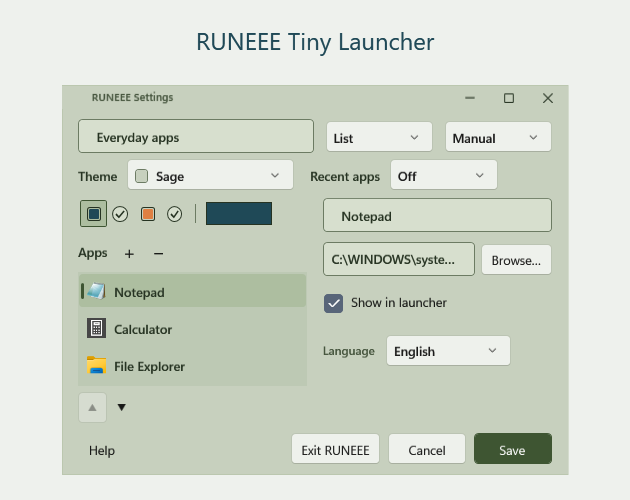
Task: Click the Cancel button
Action: tap(427, 449)
